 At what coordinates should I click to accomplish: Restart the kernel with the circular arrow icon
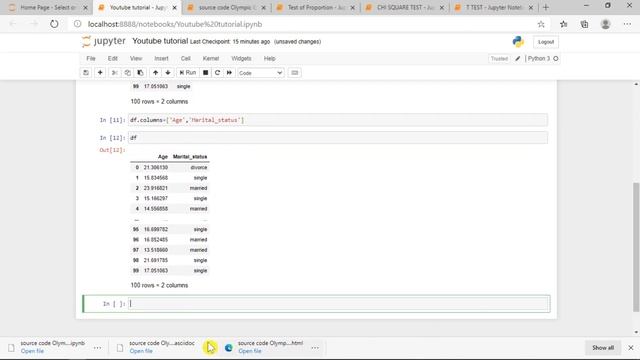218,73
